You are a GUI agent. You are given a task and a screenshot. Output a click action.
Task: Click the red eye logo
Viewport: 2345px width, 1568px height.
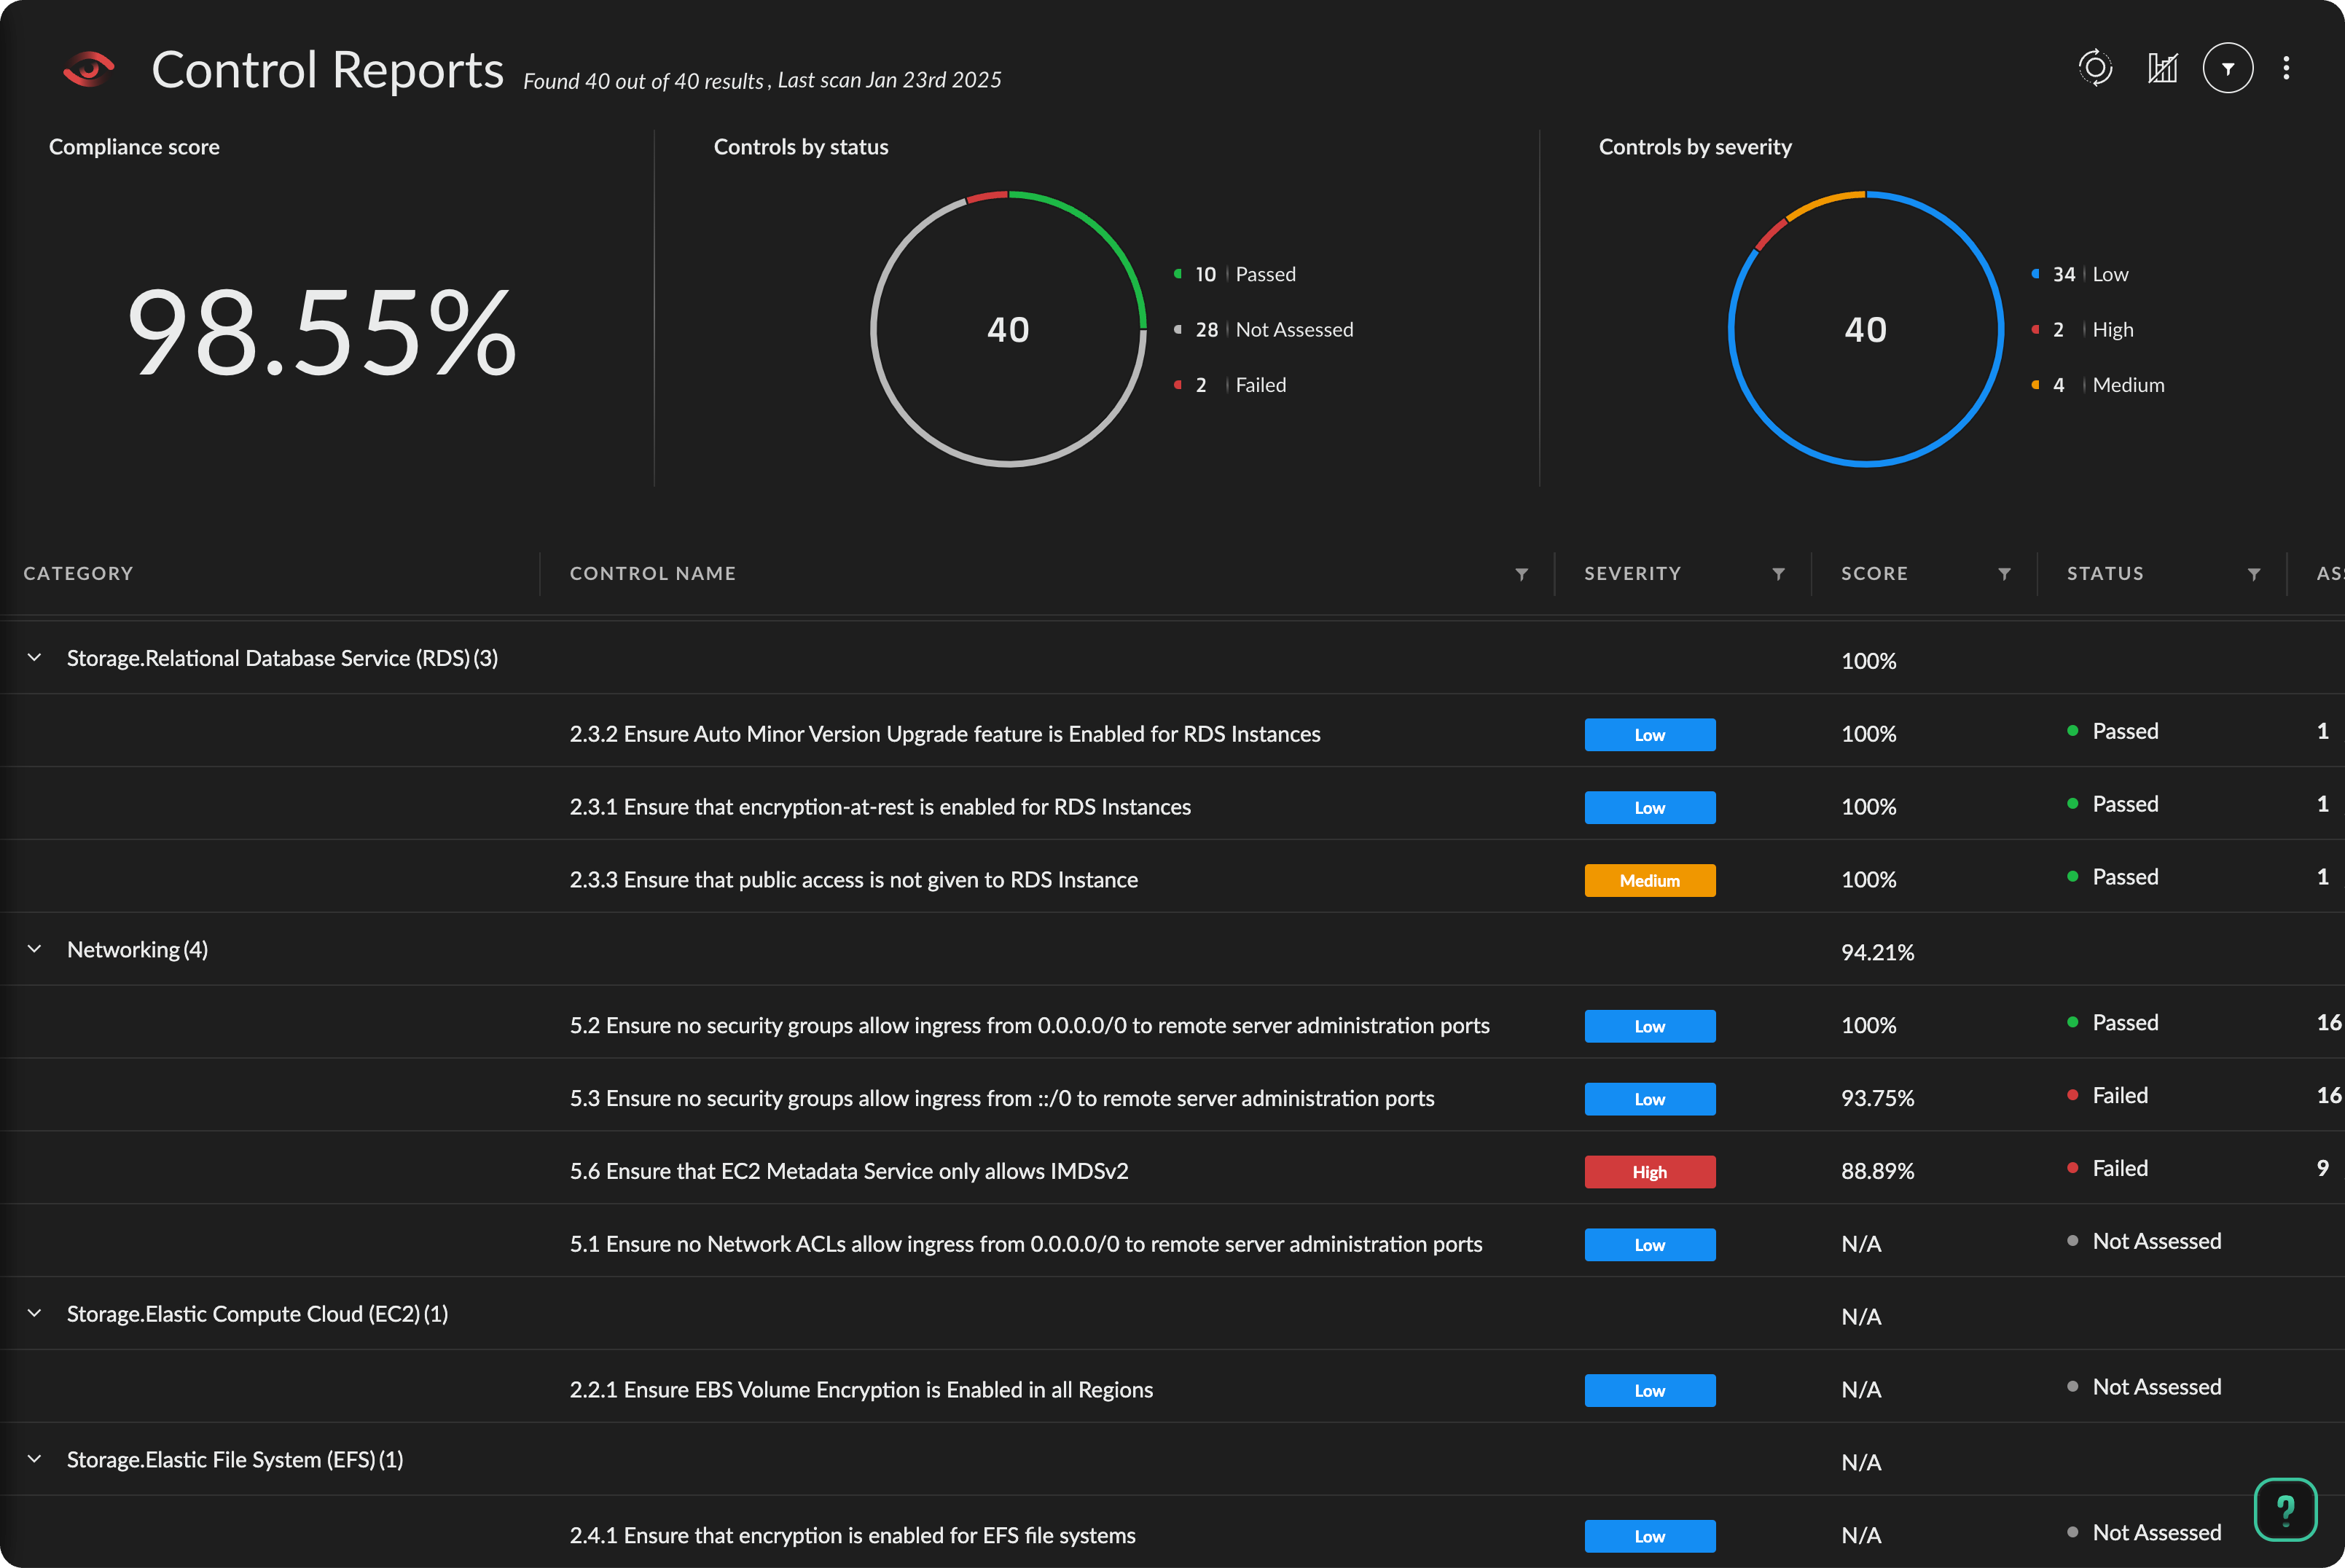tap(88, 69)
